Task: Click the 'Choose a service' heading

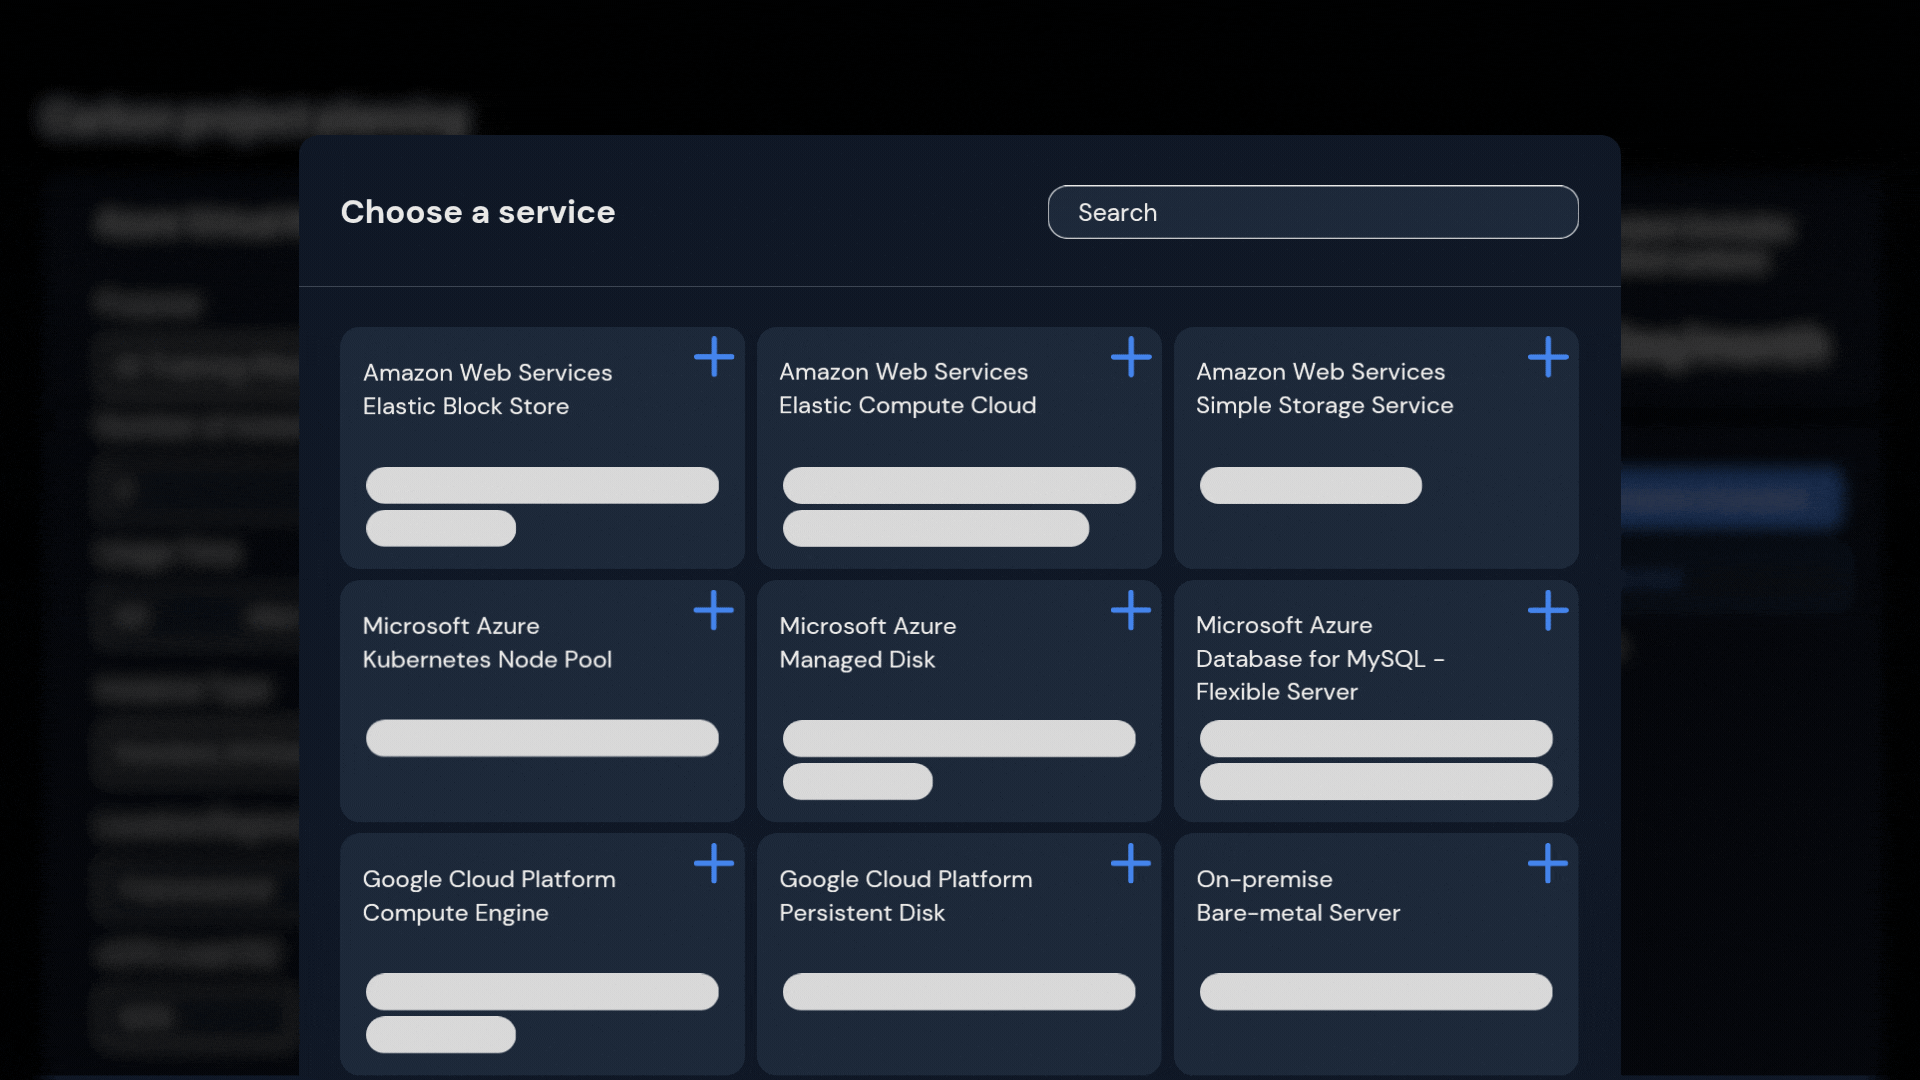Action: point(478,212)
